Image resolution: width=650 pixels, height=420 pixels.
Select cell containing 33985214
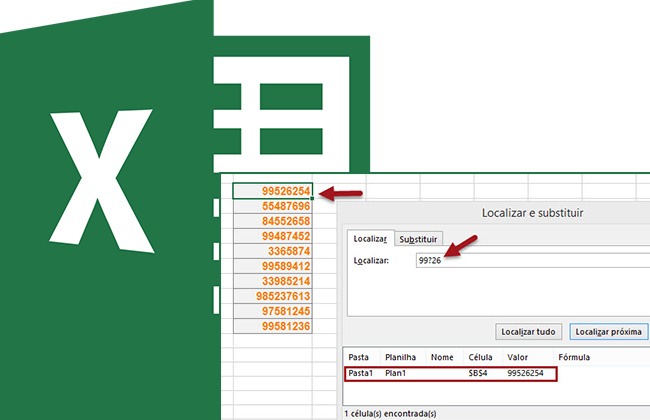tap(273, 281)
